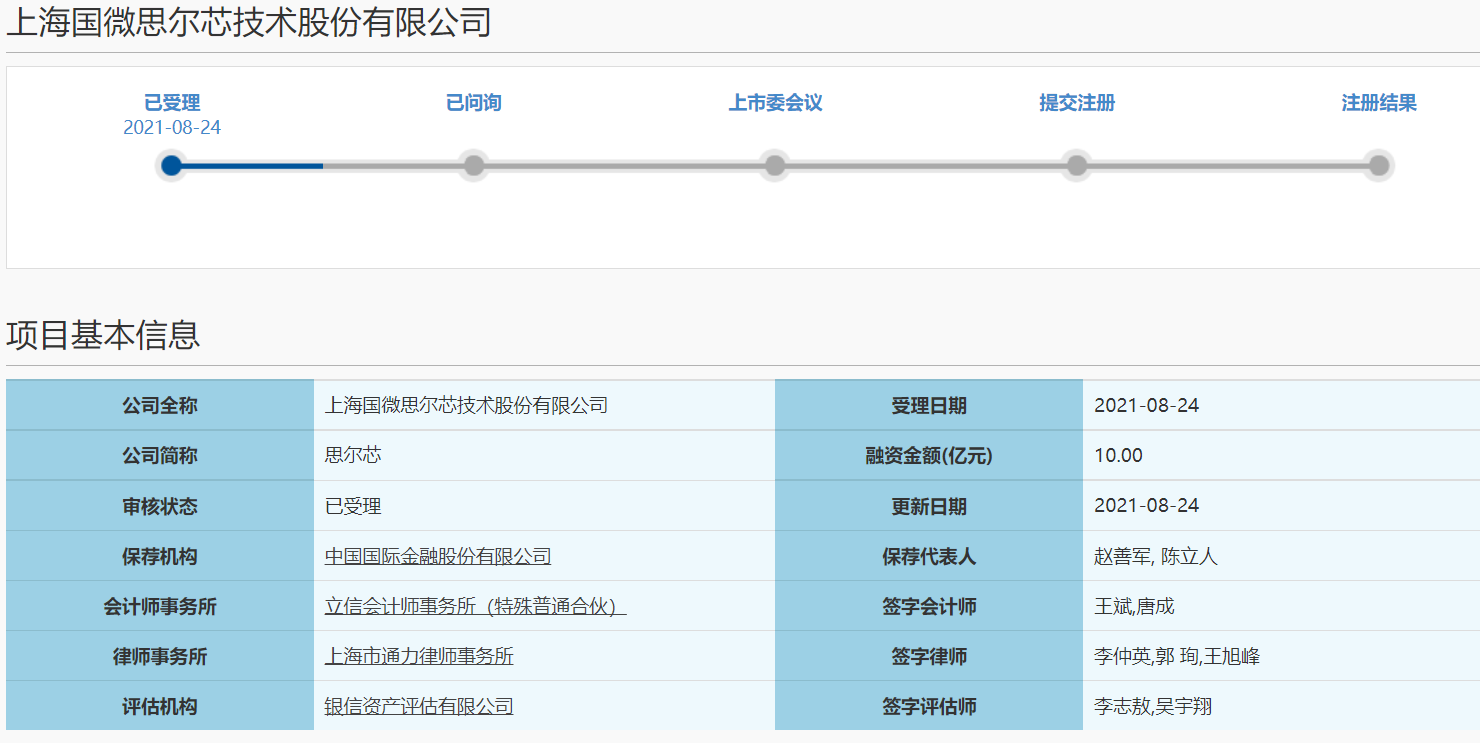Click the 保荐机构 header cell
This screenshot has width=1480, height=743.
[x=160, y=555]
